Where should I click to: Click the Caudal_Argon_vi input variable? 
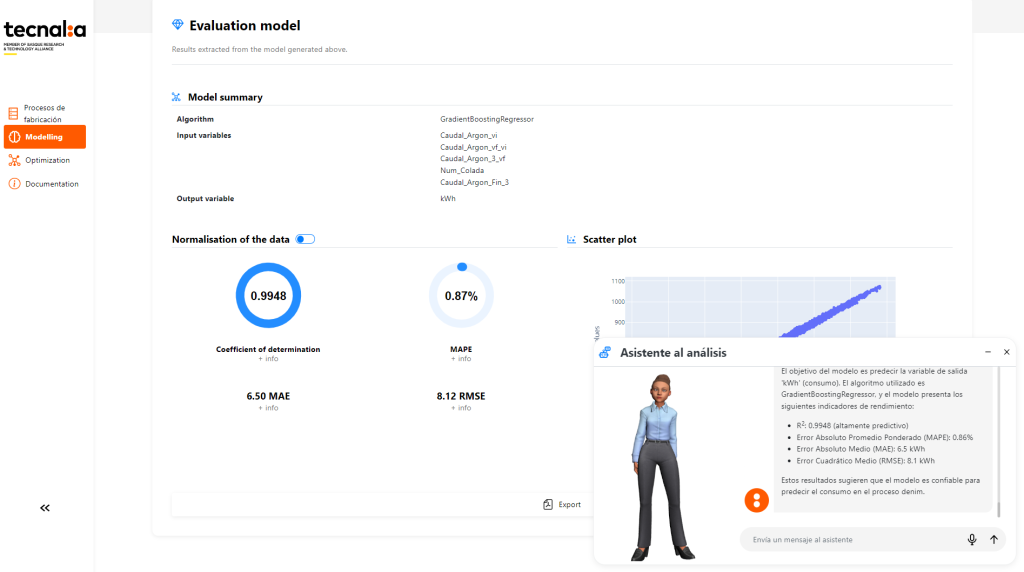pos(468,136)
